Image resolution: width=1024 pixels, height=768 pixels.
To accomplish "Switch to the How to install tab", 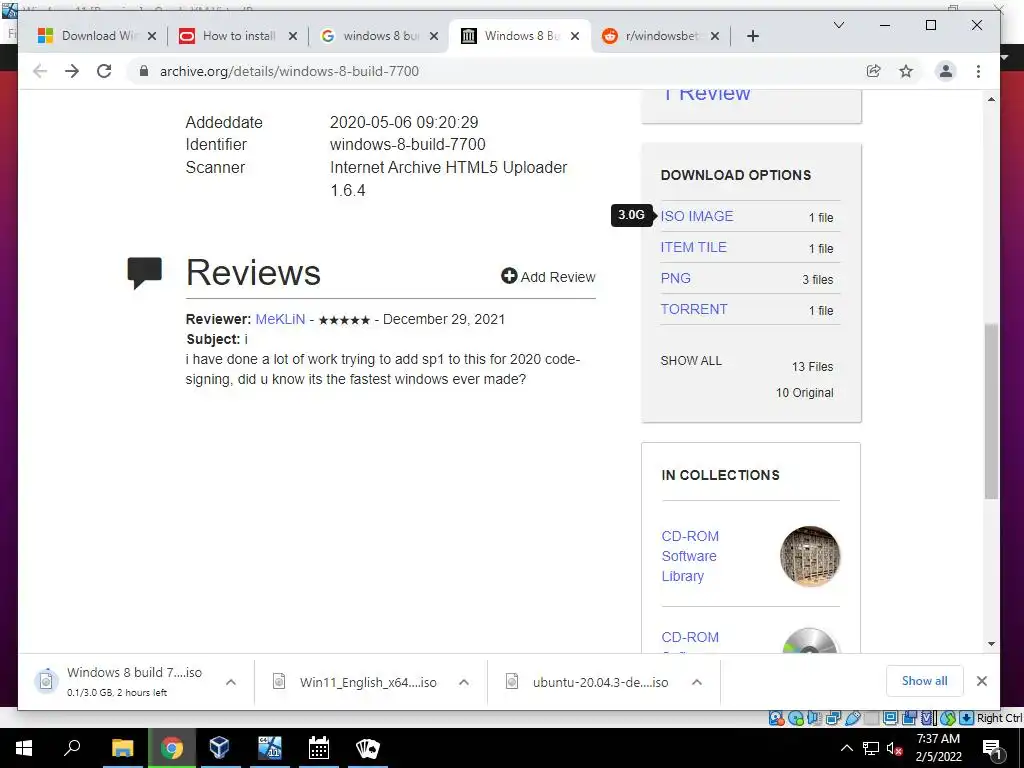I will coord(238,36).
